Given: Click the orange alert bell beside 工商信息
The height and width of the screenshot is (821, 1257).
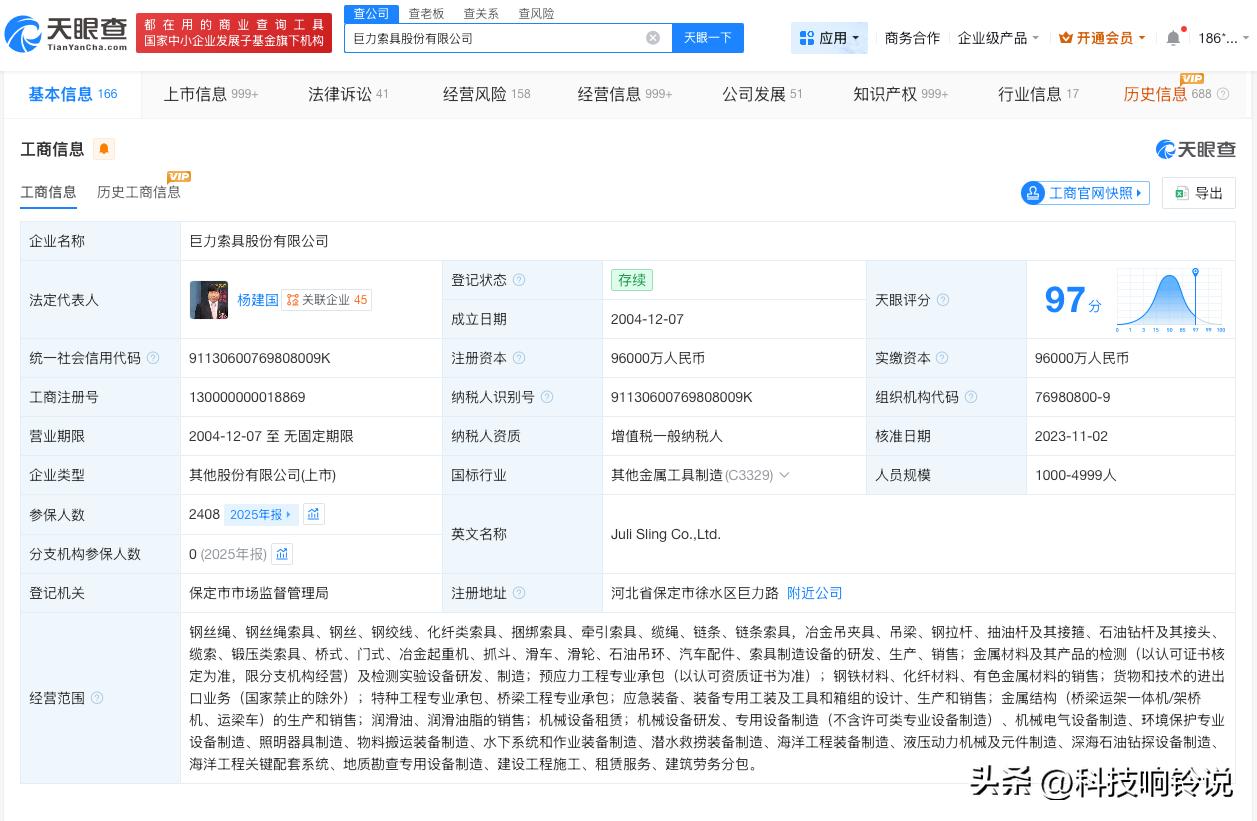Looking at the screenshot, I should 104,149.
